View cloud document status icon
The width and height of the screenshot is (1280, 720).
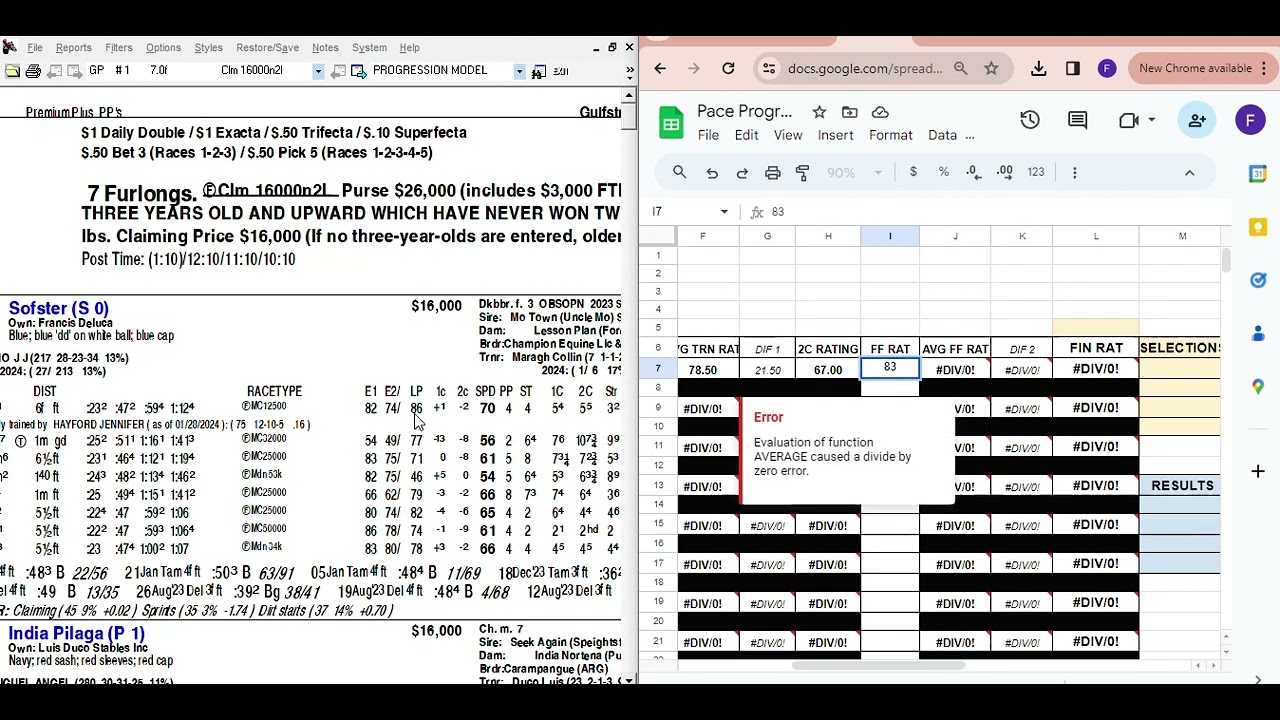coord(880,112)
